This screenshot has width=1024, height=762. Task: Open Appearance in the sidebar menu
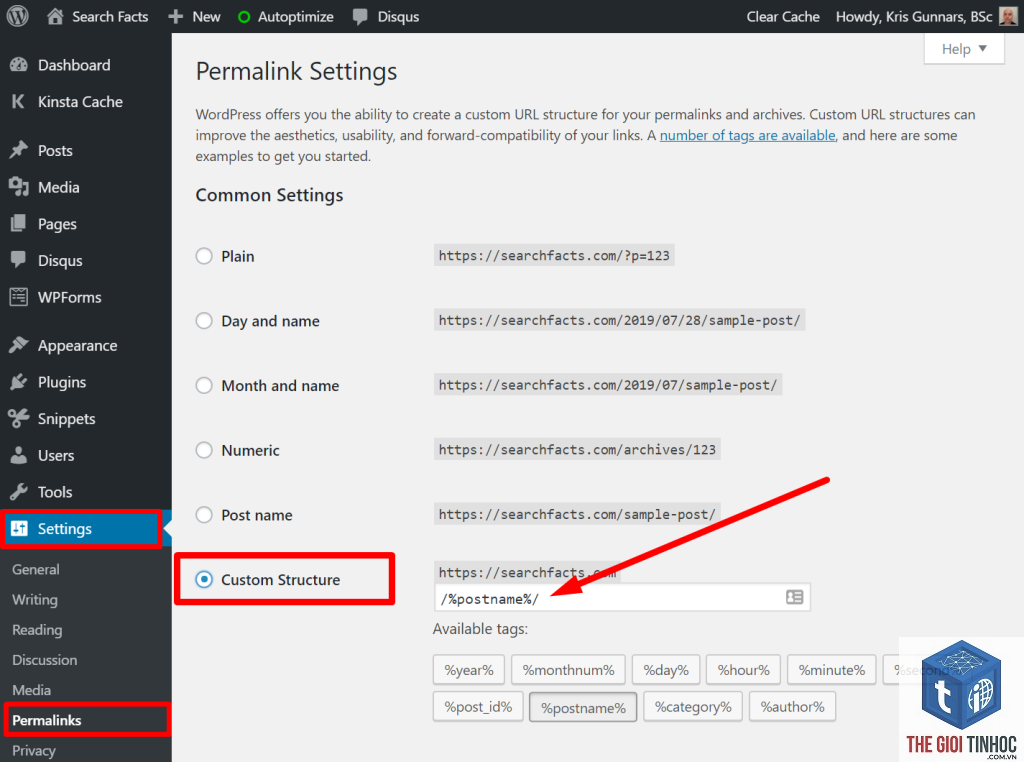77,345
